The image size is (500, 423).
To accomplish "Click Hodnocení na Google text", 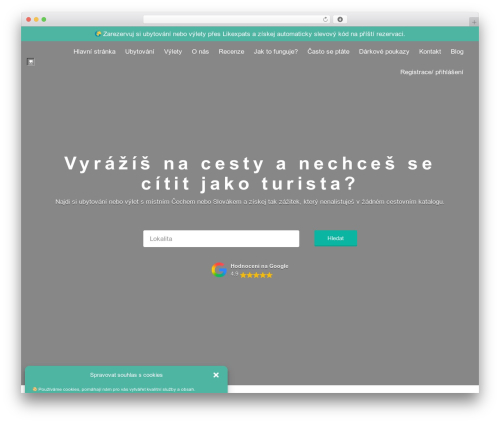I will pos(259,266).
